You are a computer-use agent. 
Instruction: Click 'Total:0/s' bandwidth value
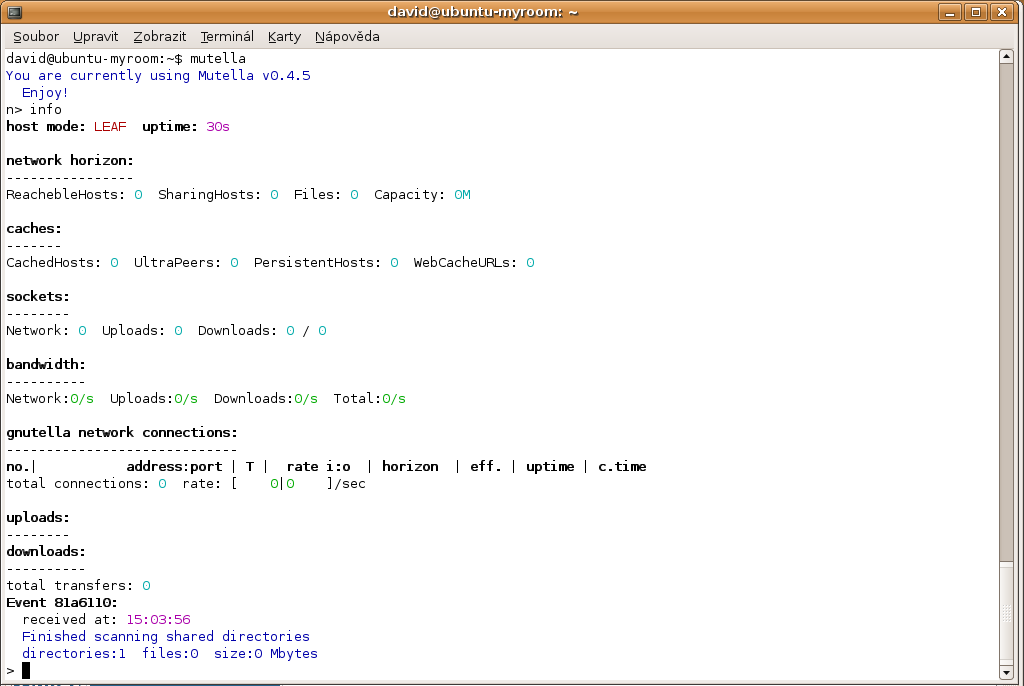point(370,399)
